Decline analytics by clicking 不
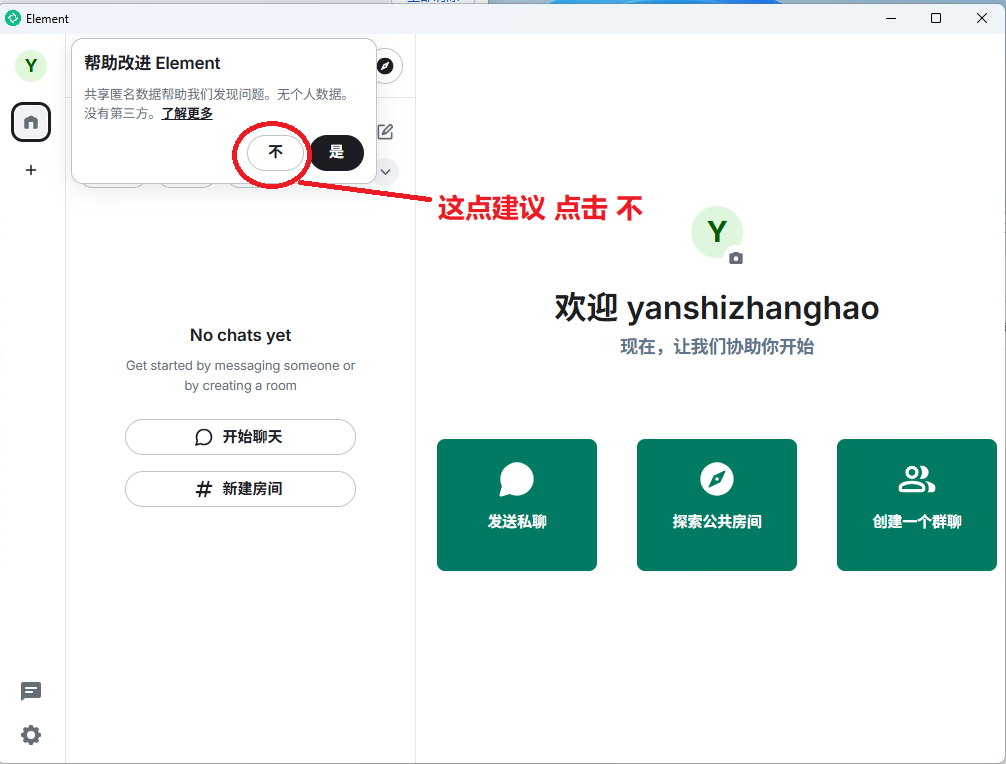The image size is (1006, 764). point(275,152)
